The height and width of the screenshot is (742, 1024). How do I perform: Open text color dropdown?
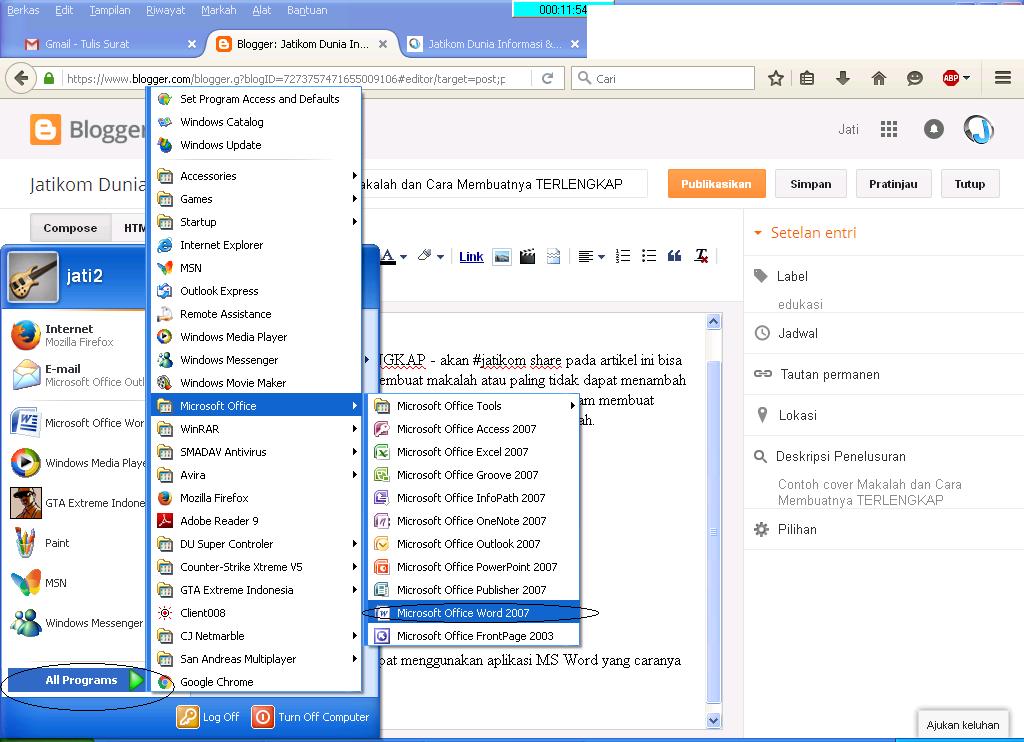coord(394,256)
